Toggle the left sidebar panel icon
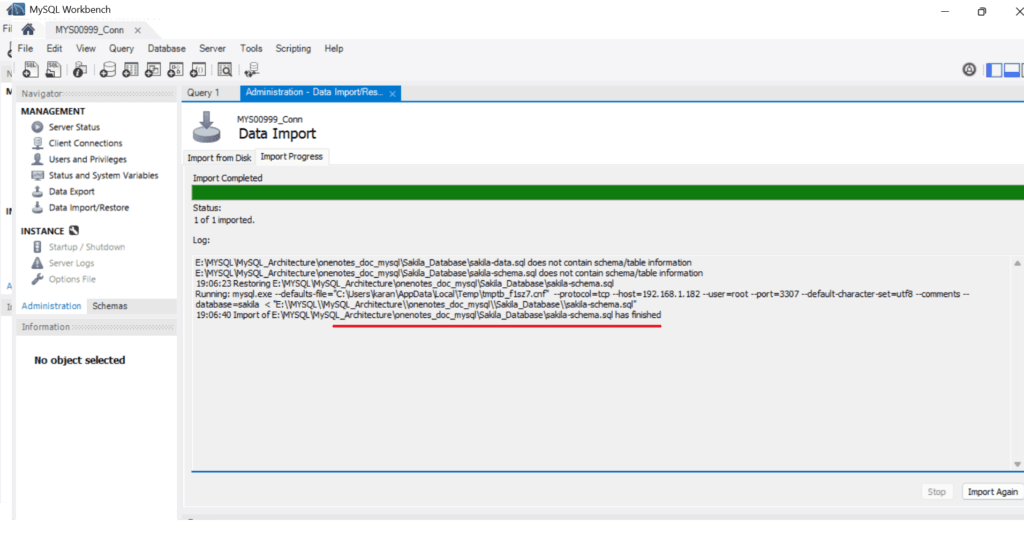This screenshot has width=1024, height=536. (994, 70)
